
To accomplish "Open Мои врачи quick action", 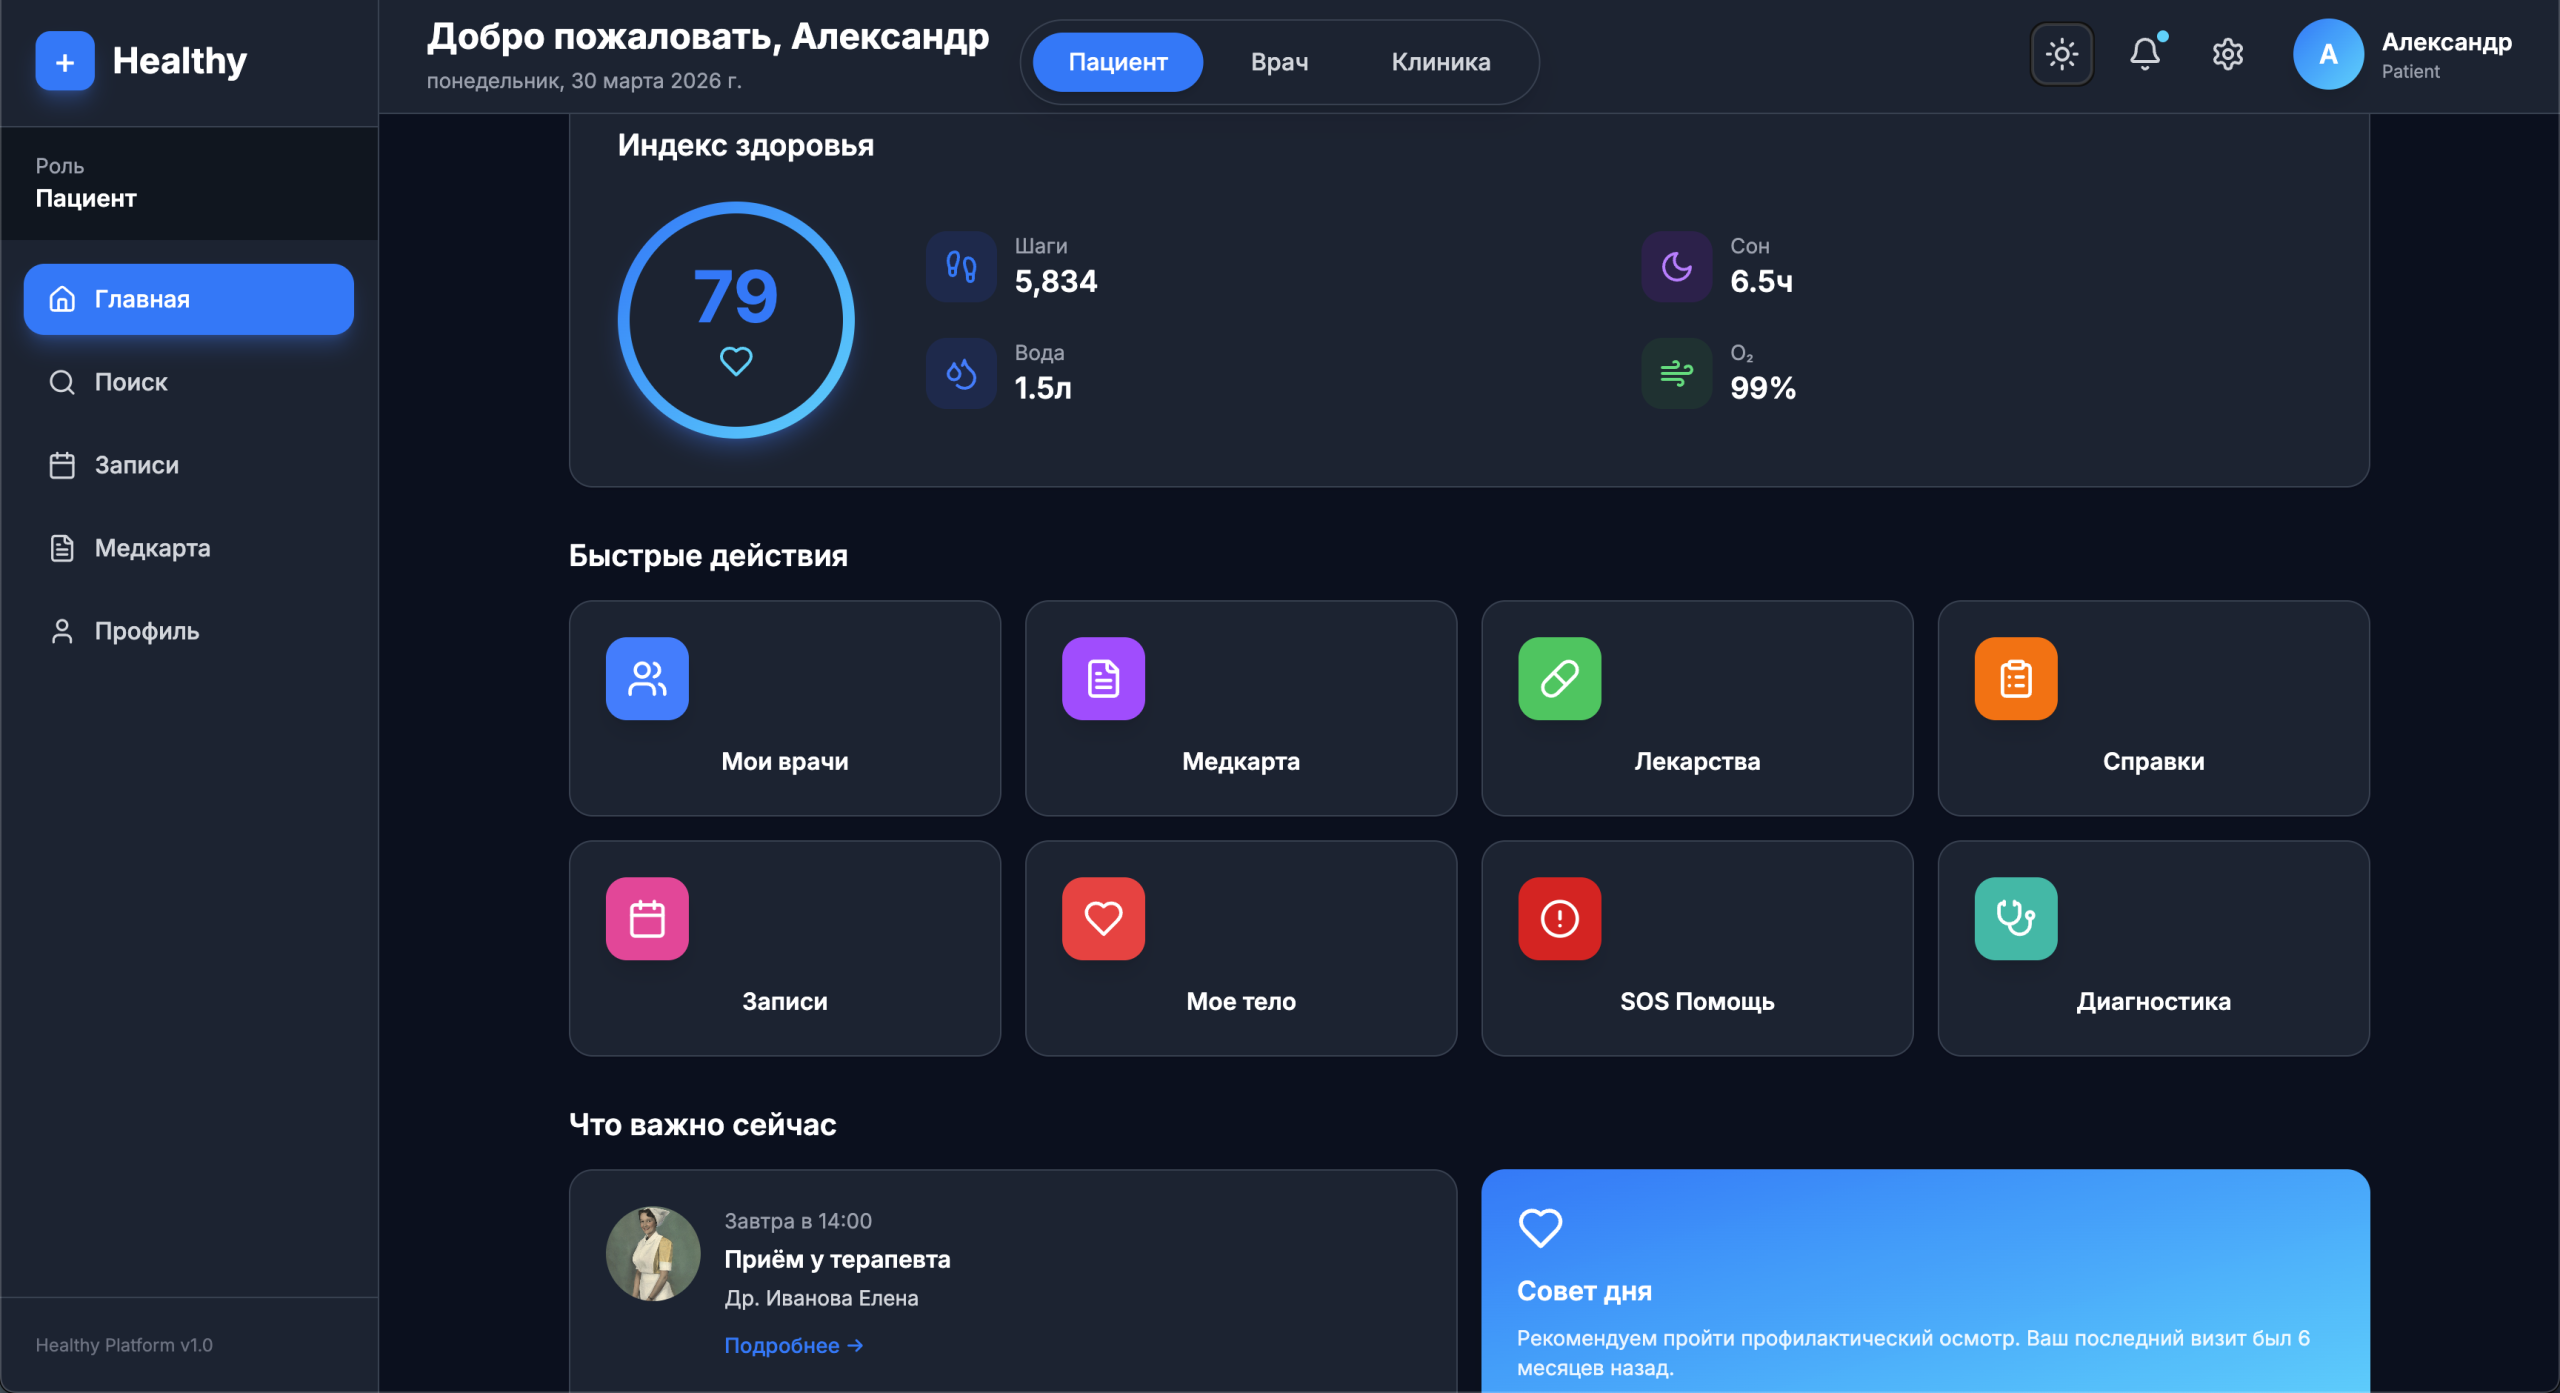I will coord(784,708).
